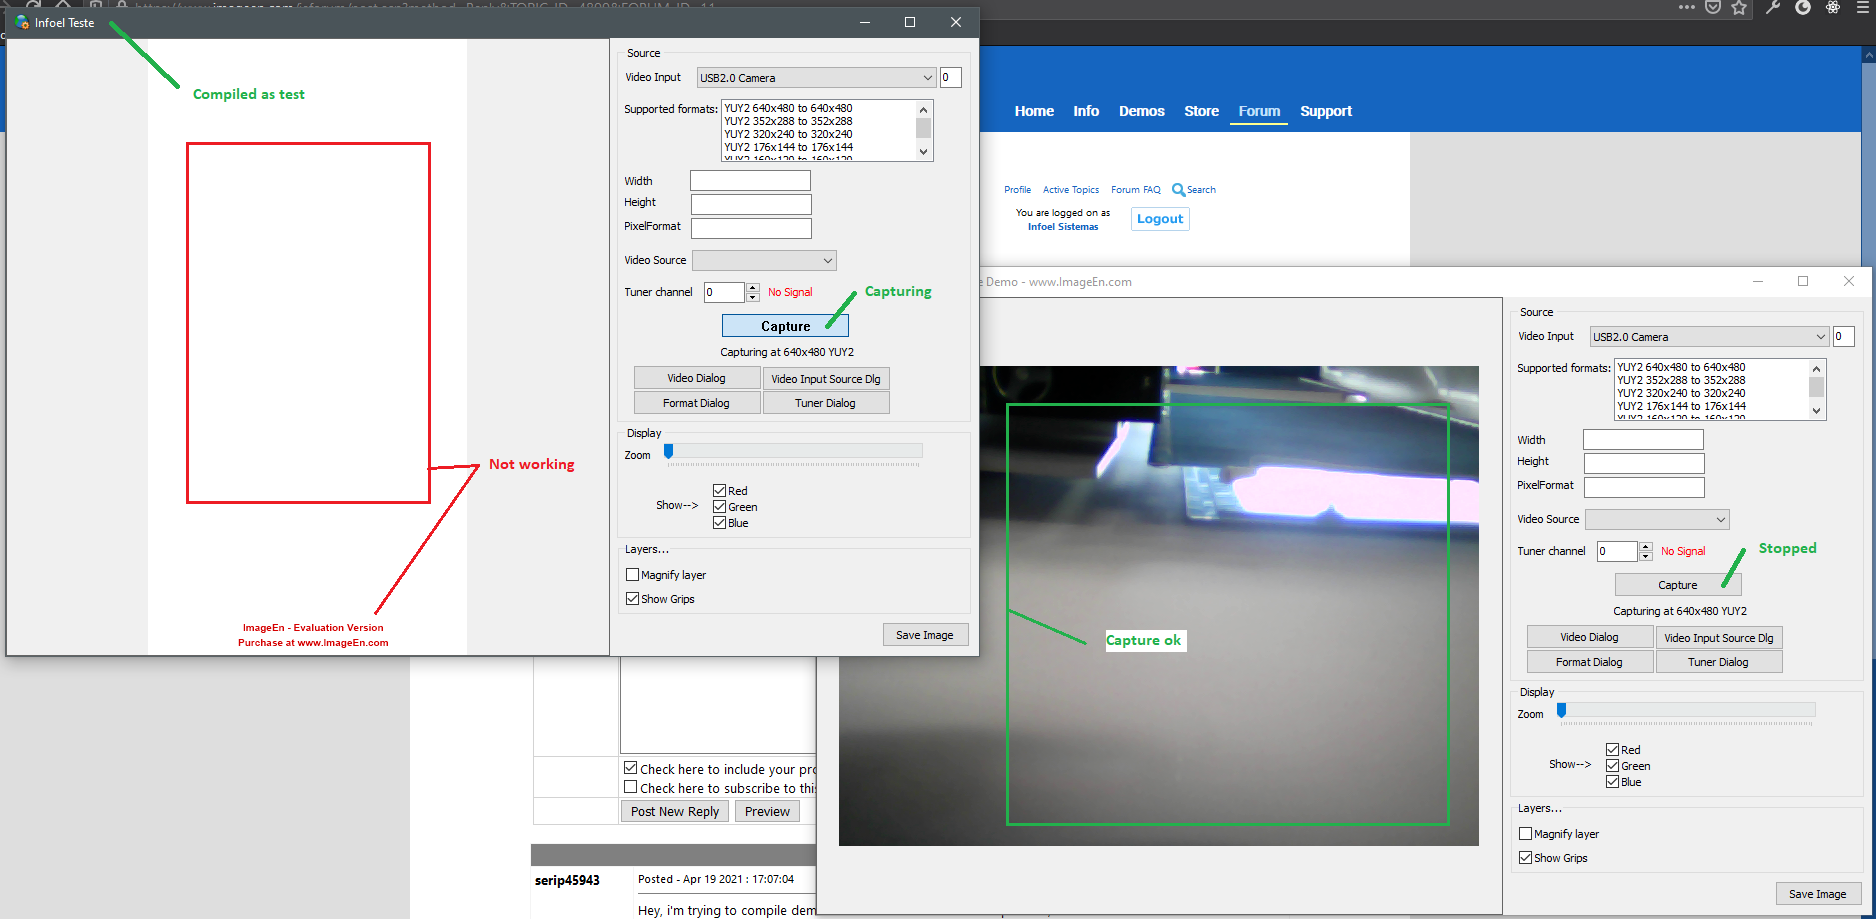Image resolution: width=1876 pixels, height=919 pixels.
Task: Uncheck Blue channel in Infoel Teste window
Action: click(719, 523)
